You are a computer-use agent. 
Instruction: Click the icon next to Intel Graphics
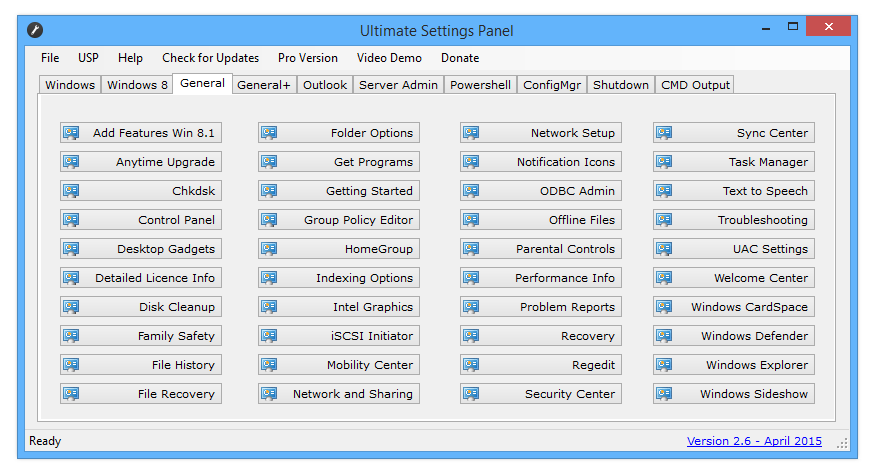tap(269, 307)
